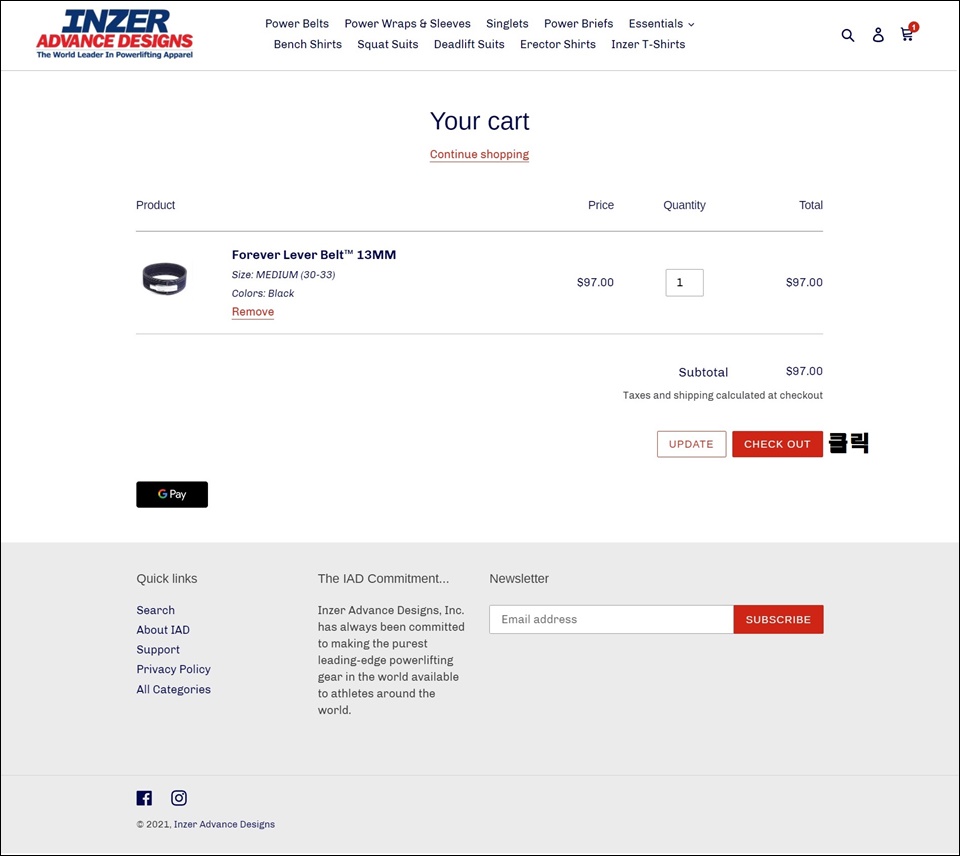Click the CHECK OUT button

(778, 444)
